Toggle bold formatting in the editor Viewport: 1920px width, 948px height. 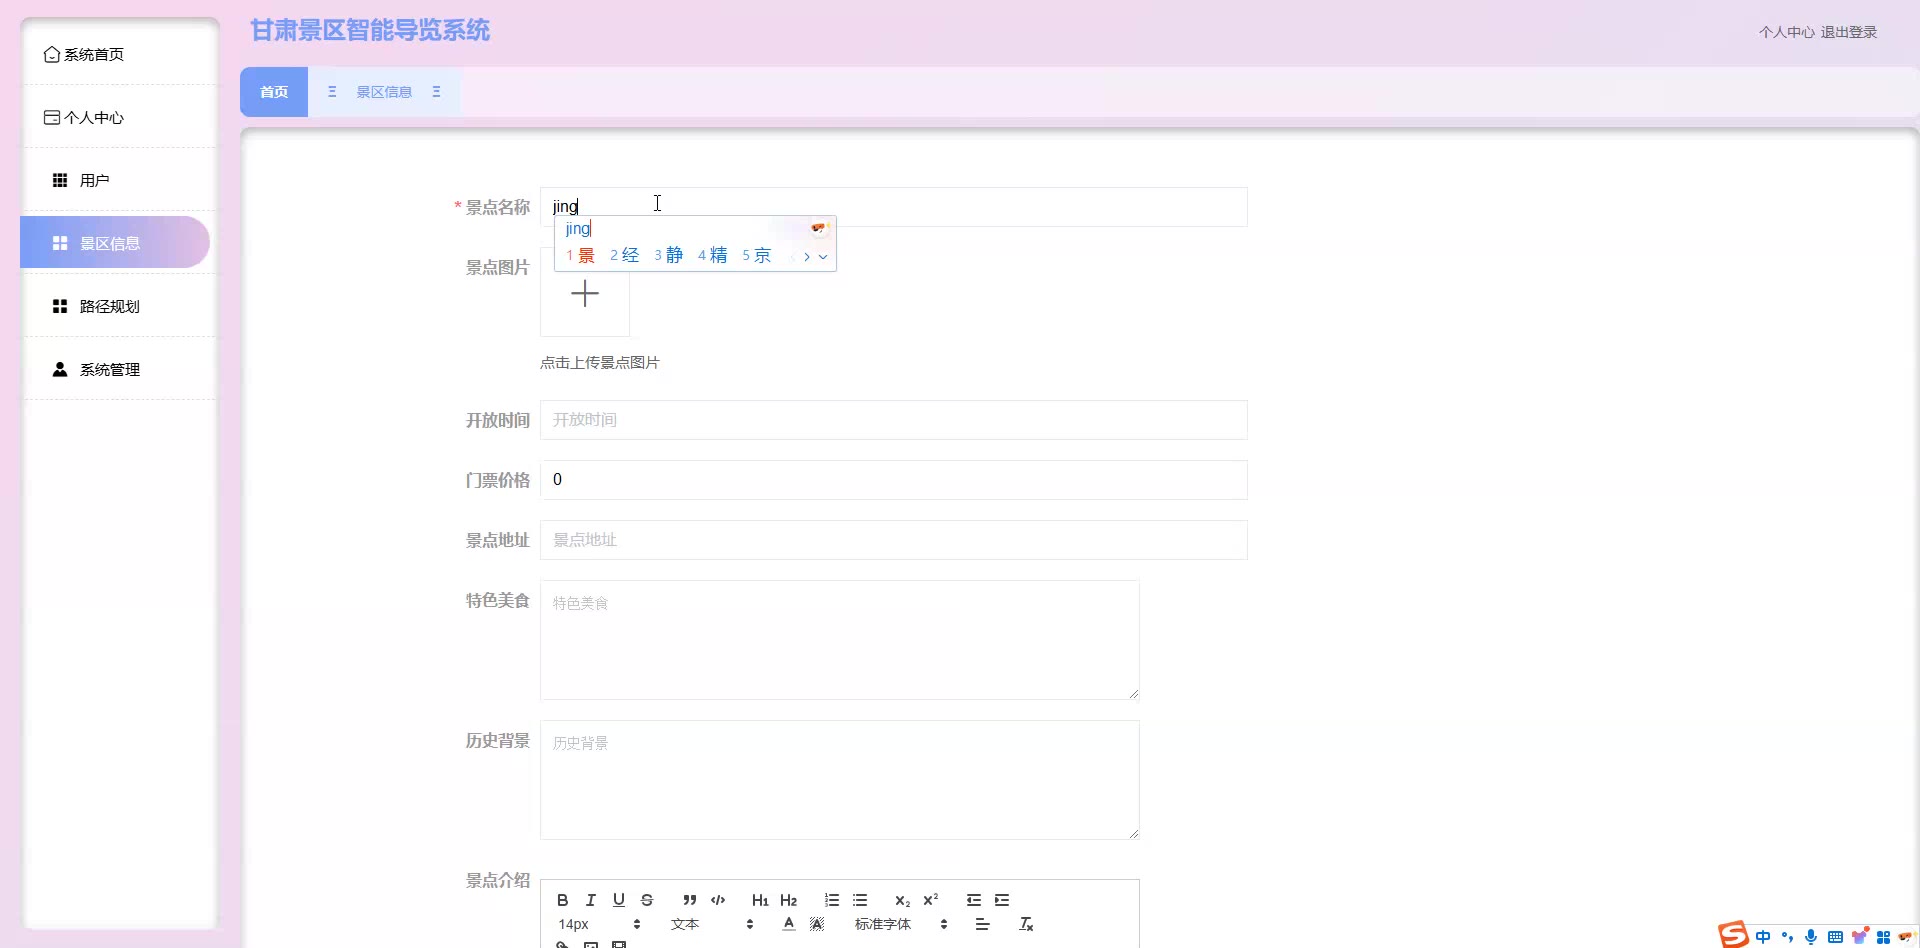click(x=562, y=900)
